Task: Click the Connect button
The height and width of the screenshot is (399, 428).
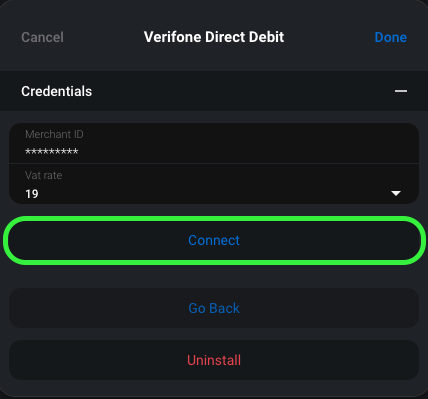Action: (x=214, y=241)
